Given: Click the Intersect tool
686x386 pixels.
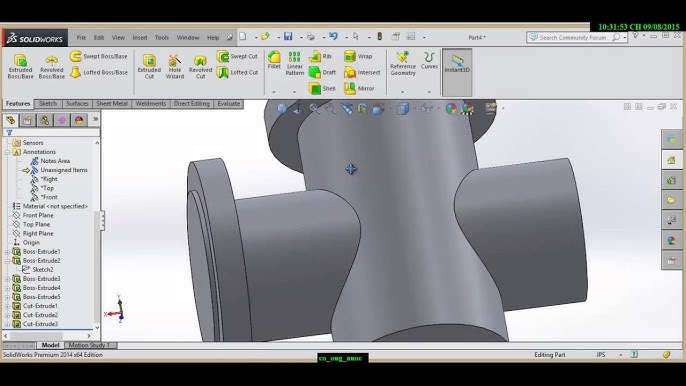Looking at the screenshot, I should click(362, 72).
